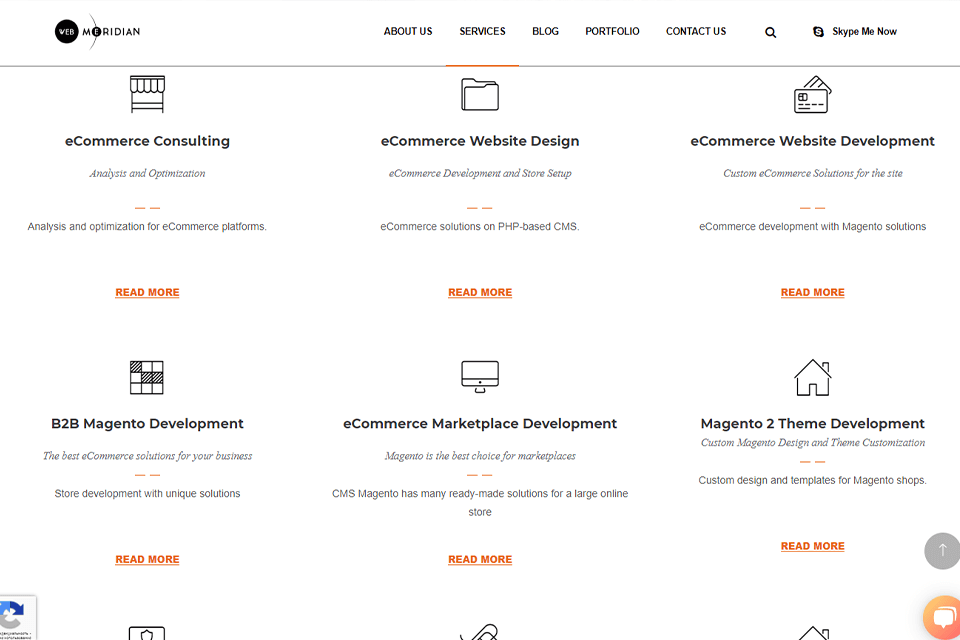Click the Web Meridian logo
This screenshot has height=640, width=960.
coord(97,32)
